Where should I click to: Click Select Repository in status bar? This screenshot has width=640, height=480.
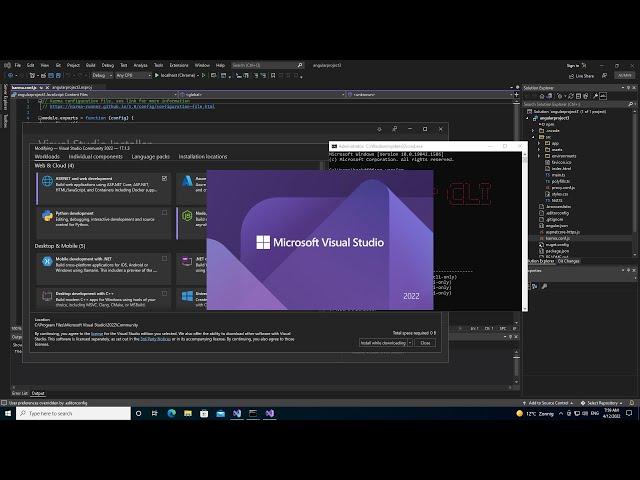click(x=602, y=403)
